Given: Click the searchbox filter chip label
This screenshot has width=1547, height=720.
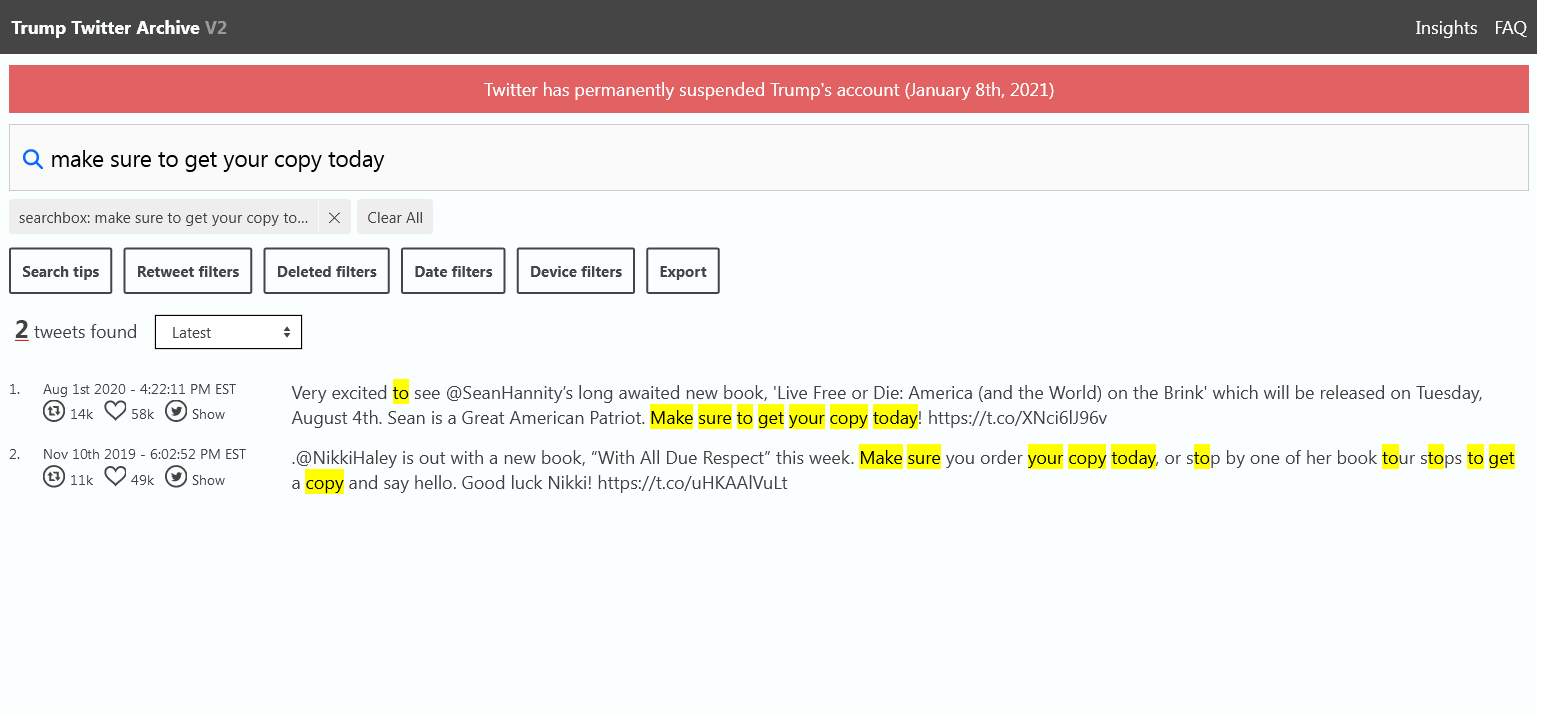Looking at the screenshot, I should [164, 217].
